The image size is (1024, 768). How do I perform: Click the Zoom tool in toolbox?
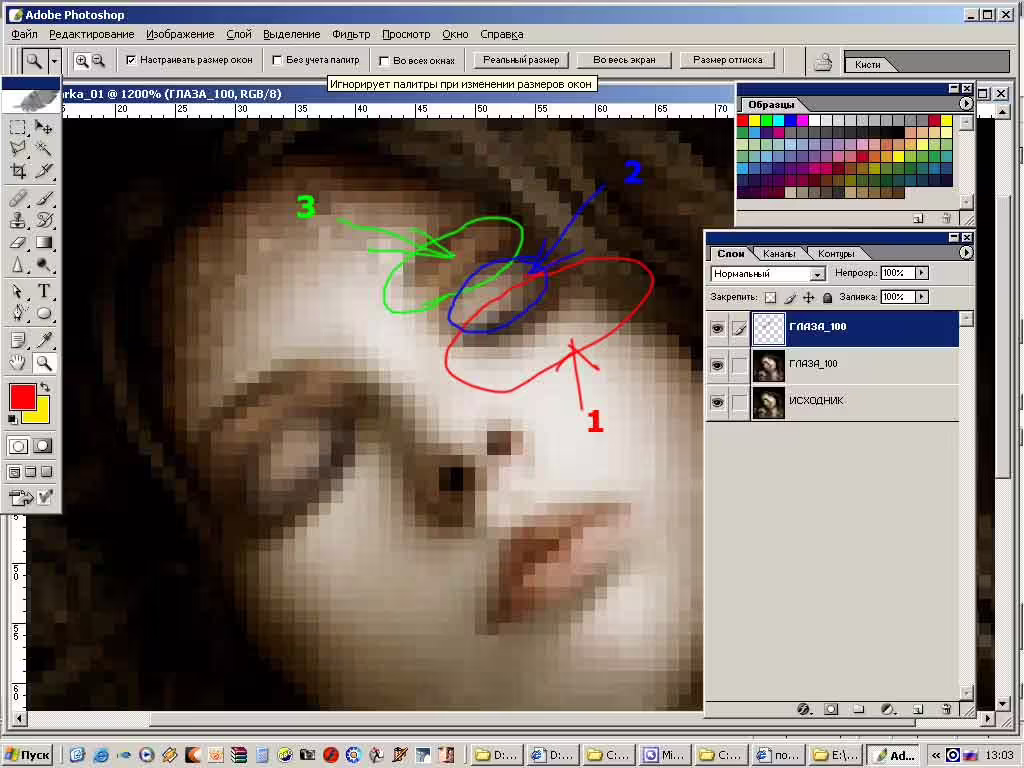[x=44, y=362]
